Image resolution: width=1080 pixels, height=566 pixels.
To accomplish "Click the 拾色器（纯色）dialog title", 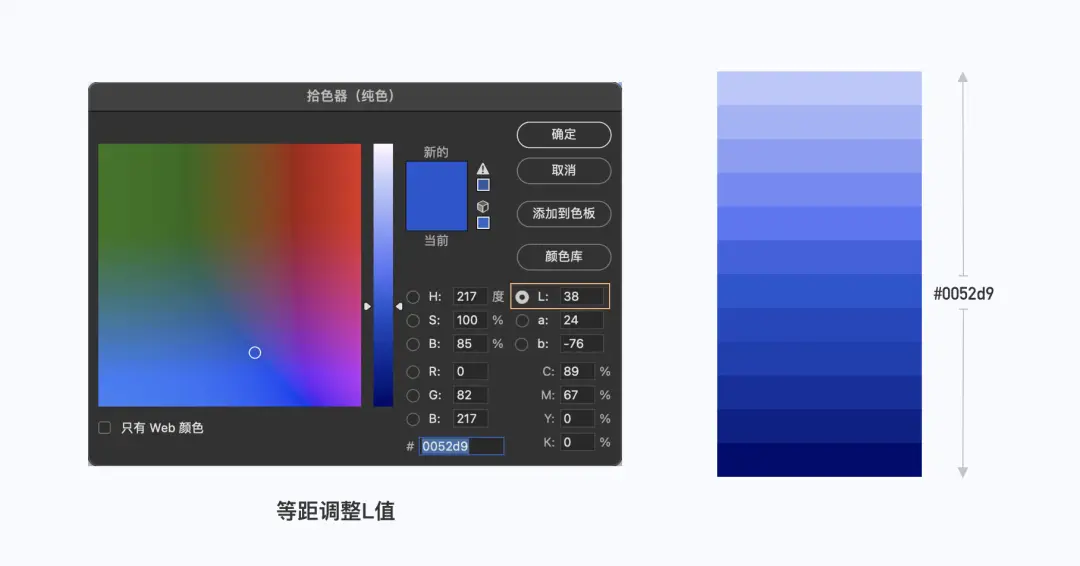I will 353,96.
